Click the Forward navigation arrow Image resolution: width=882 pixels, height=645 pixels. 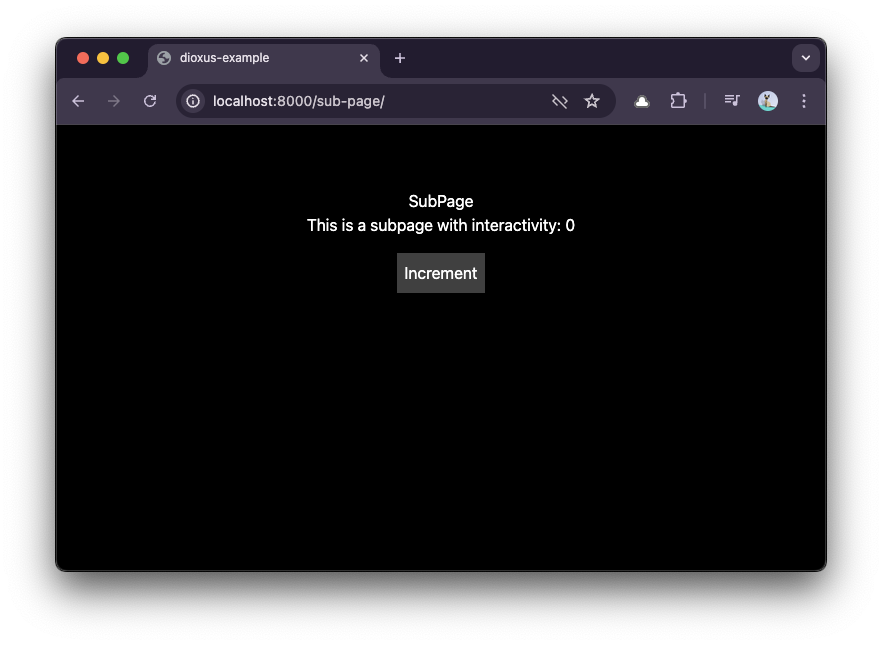[114, 101]
